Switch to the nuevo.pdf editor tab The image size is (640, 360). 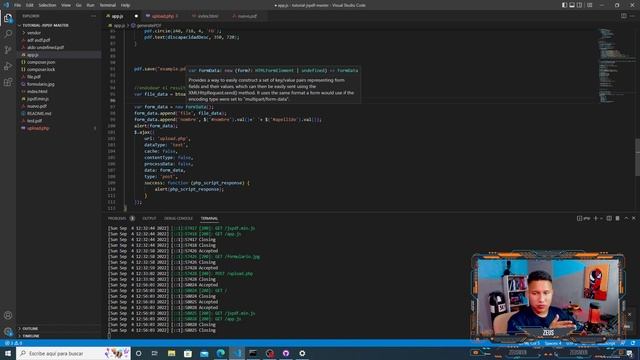click(x=246, y=16)
